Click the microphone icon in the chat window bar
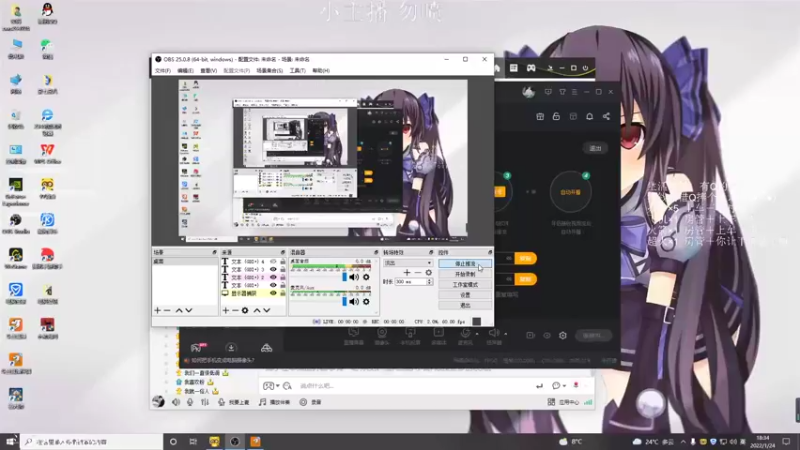Screen dimensions: 800x450 click(190, 403)
